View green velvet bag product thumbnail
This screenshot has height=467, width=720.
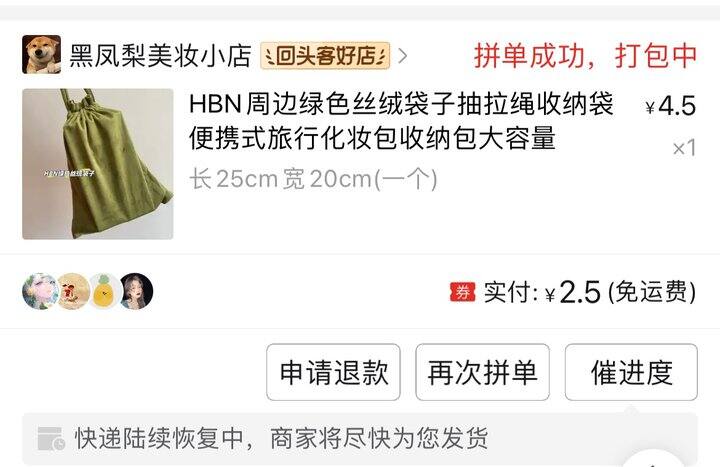[x=98, y=164]
